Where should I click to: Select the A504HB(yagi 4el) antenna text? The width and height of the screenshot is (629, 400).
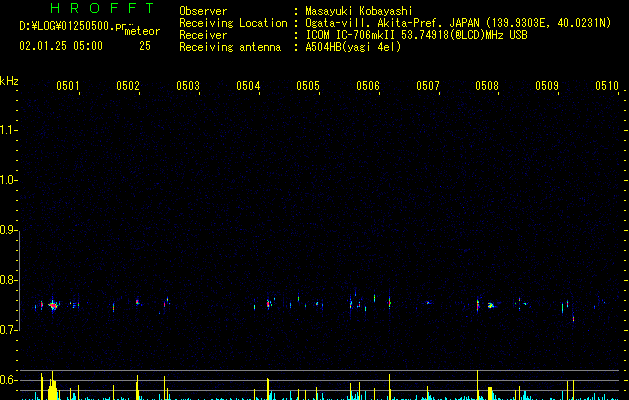click(x=353, y=47)
